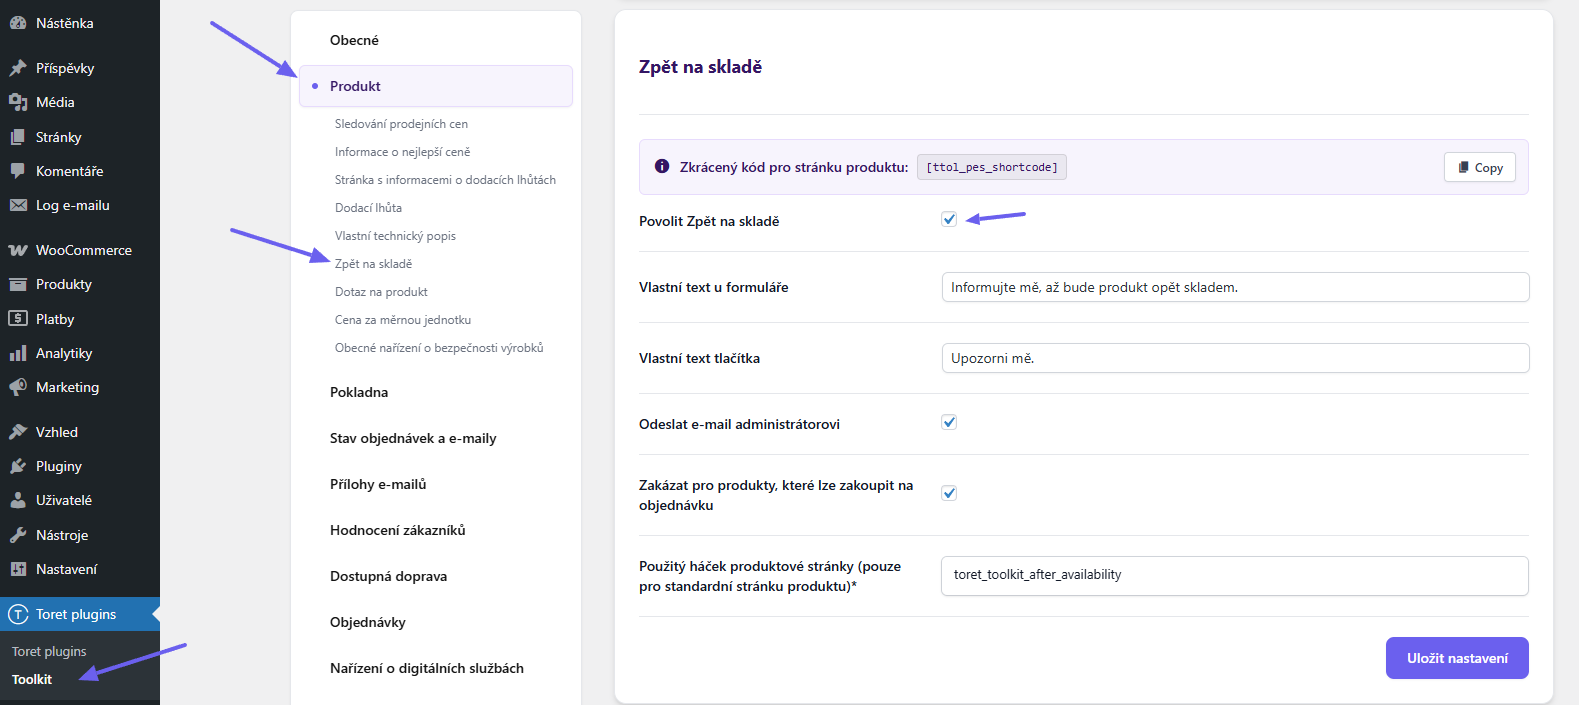The image size is (1579, 705).
Task: Click the Produkty box icon
Action: click(18, 284)
